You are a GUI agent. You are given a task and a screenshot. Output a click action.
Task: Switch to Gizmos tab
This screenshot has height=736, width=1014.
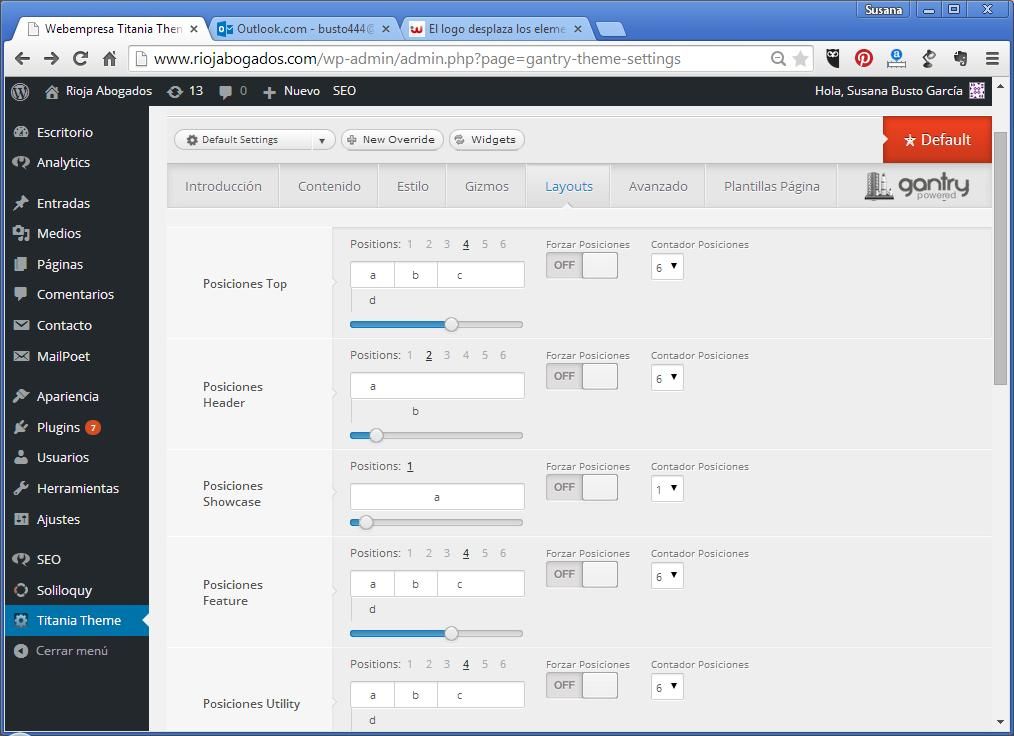[x=487, y=186]
